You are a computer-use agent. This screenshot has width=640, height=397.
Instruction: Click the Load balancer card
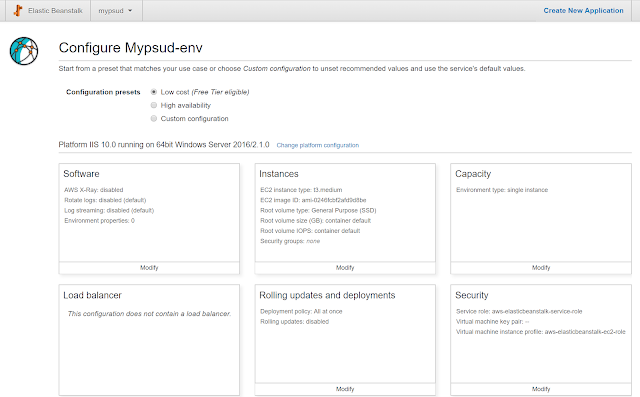[149, 340]
